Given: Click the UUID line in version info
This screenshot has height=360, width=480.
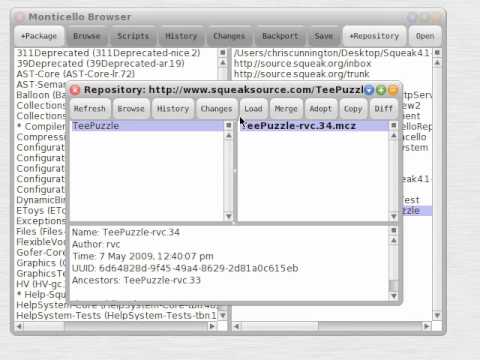Looking at the screenshot, I should 185,268.
